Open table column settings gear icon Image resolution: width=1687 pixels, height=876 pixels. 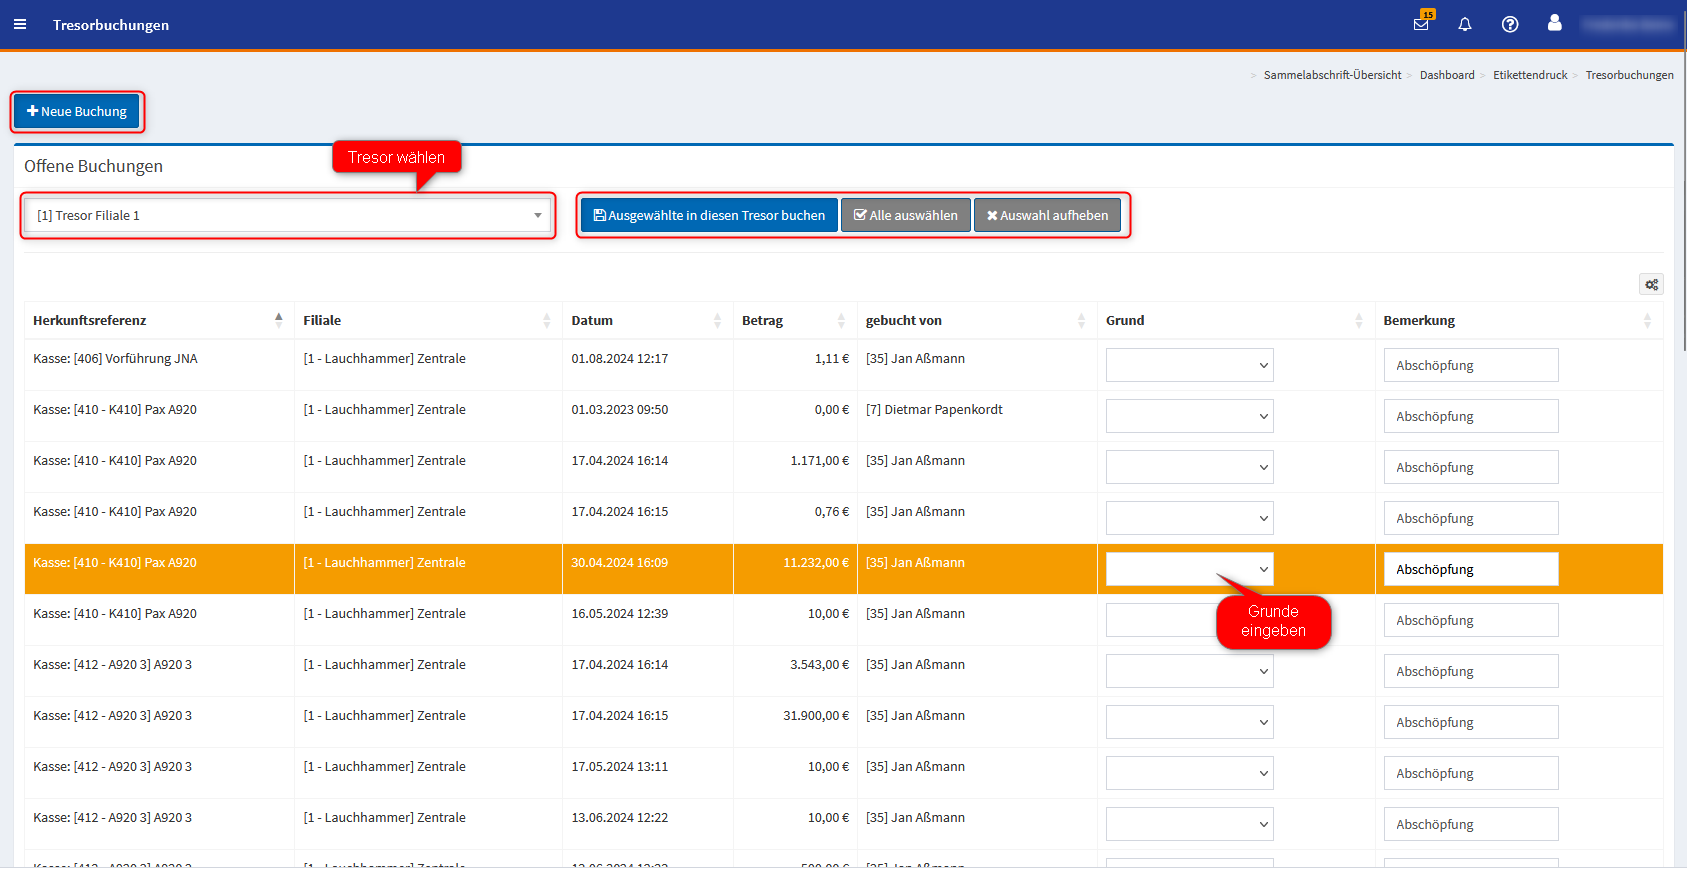[x=1651, y=285]
